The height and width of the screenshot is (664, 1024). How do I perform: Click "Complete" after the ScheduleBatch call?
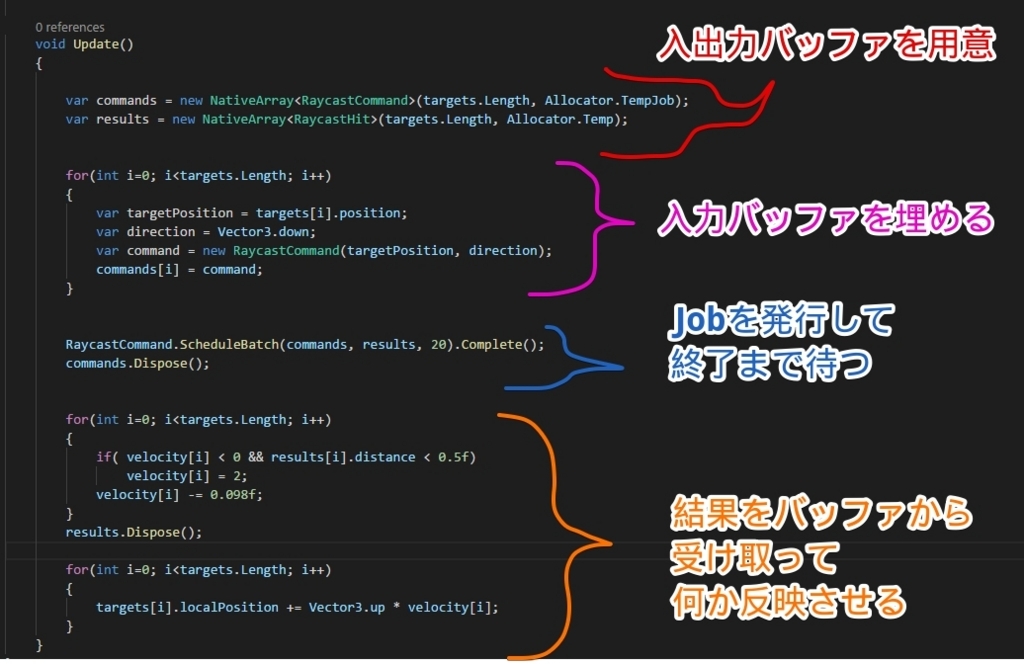pyautogui.click(x=491, y=344)
